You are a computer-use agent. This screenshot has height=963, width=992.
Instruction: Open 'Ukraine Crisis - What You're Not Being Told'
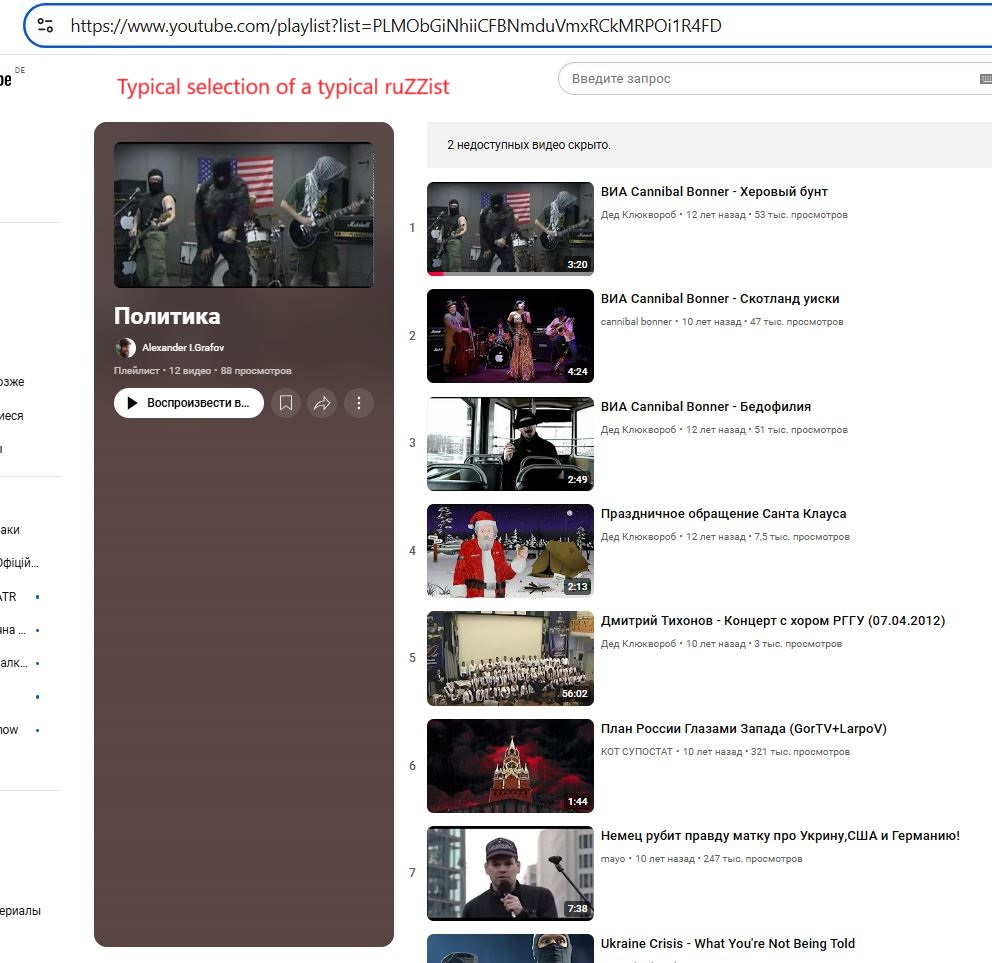(728, 943)
